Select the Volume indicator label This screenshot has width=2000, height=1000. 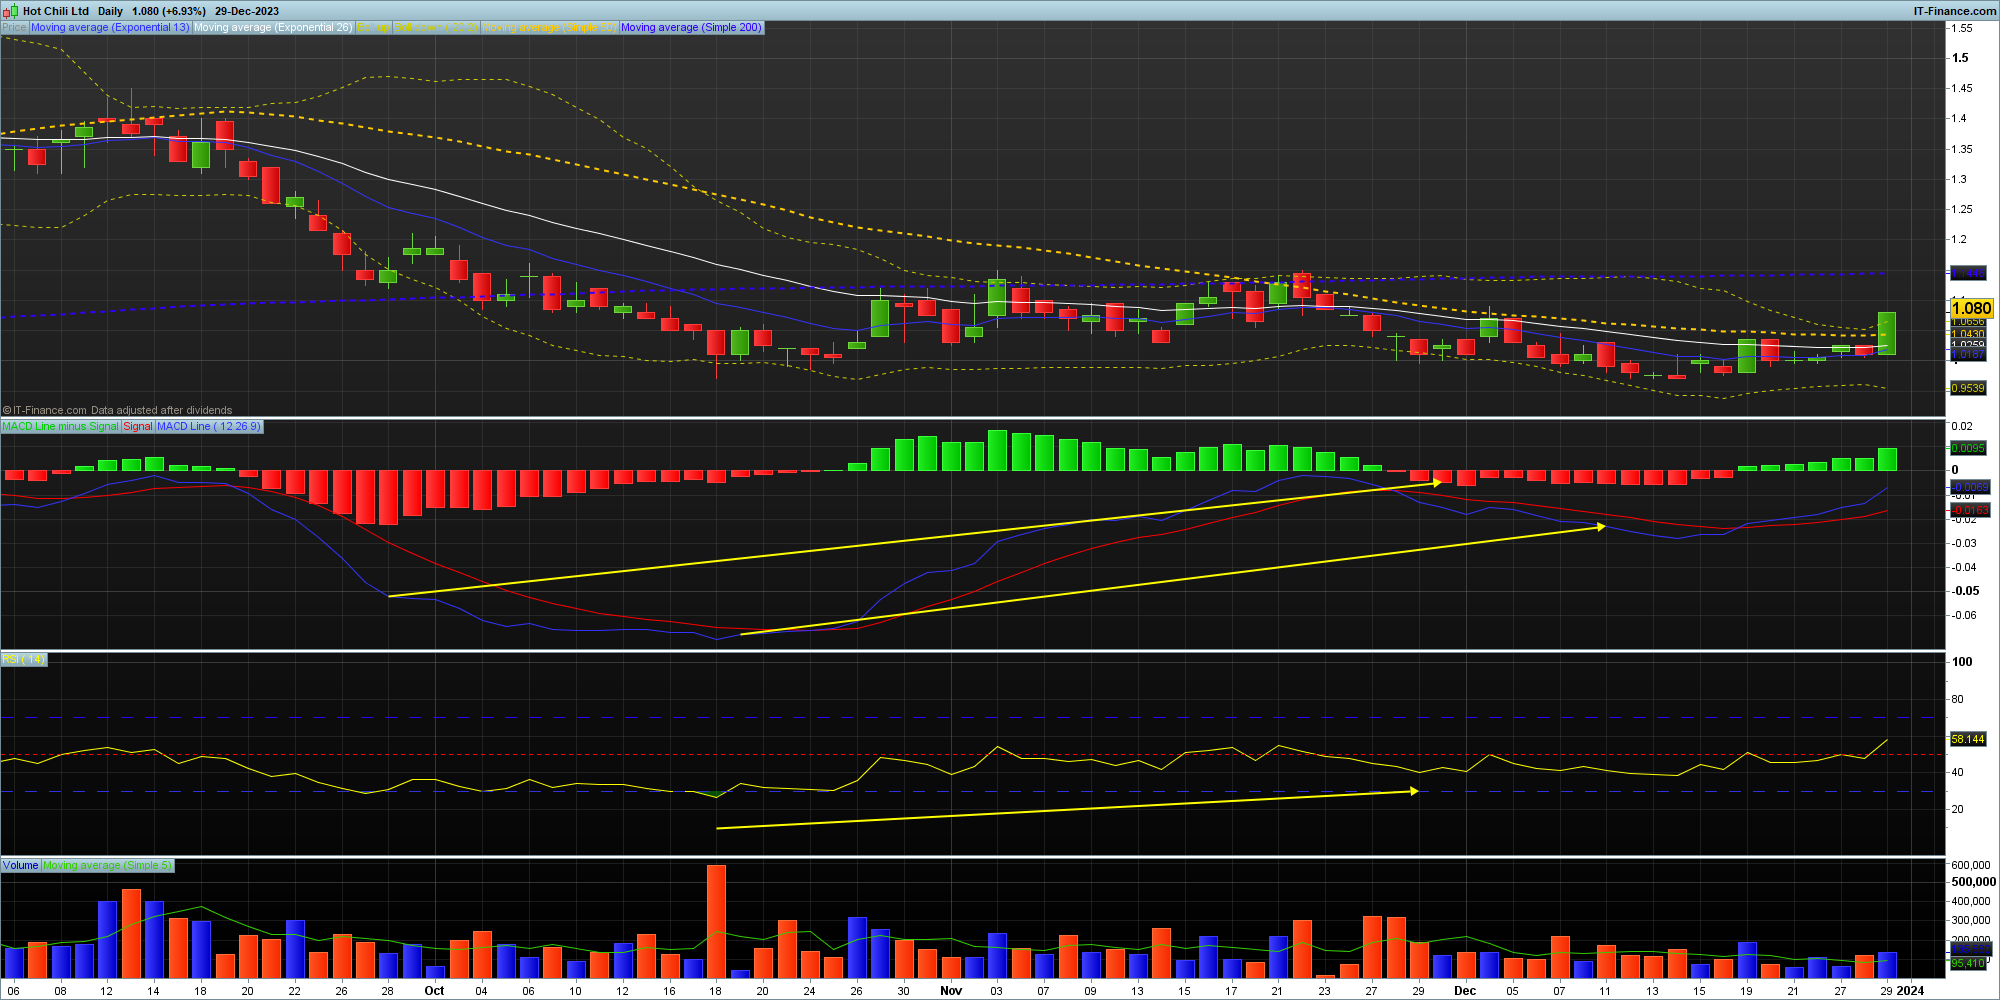pos(20,866)
